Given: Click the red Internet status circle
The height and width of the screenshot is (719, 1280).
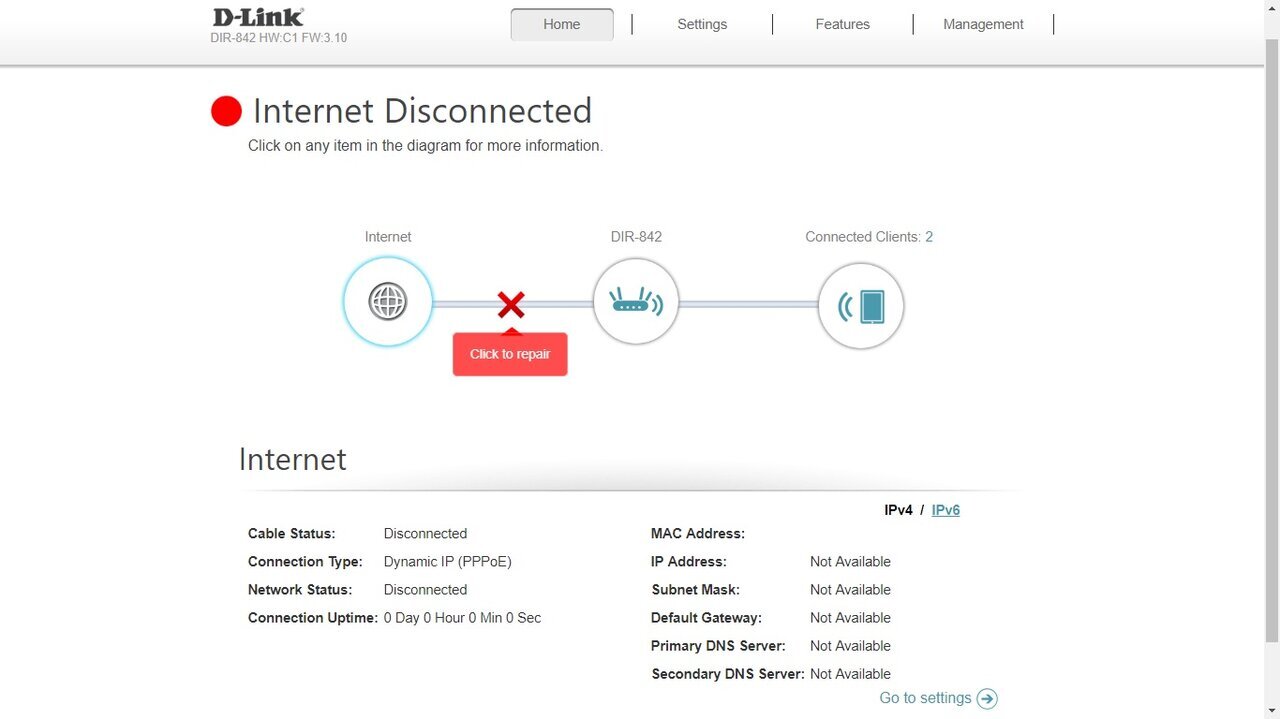Looking at the screenshot, I should click(x=227, y=111).
